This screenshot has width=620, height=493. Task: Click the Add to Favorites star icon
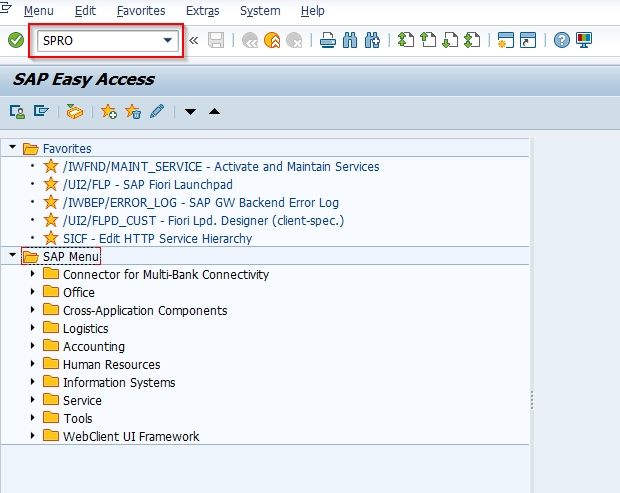coord(109,112)
